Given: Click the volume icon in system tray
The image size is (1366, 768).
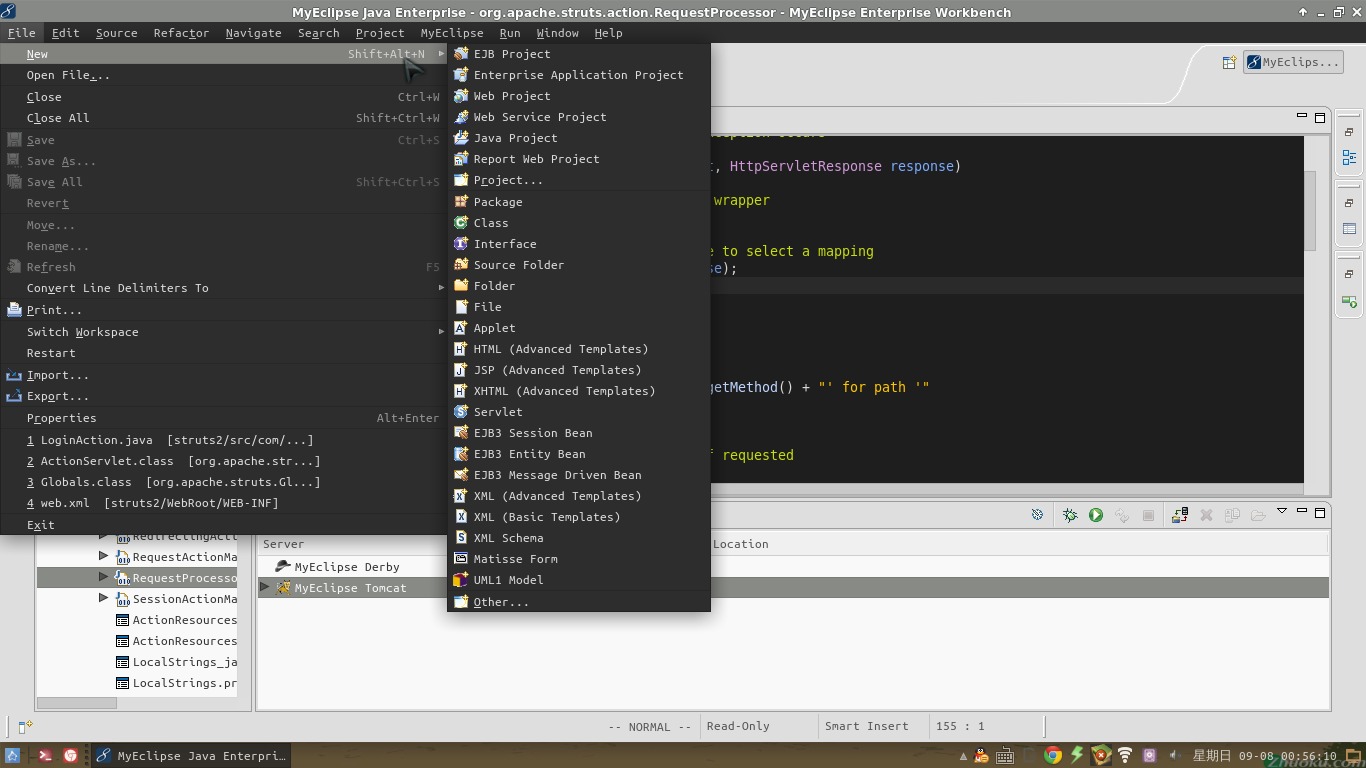Looking at the screenshot, I should (1174, 755).
